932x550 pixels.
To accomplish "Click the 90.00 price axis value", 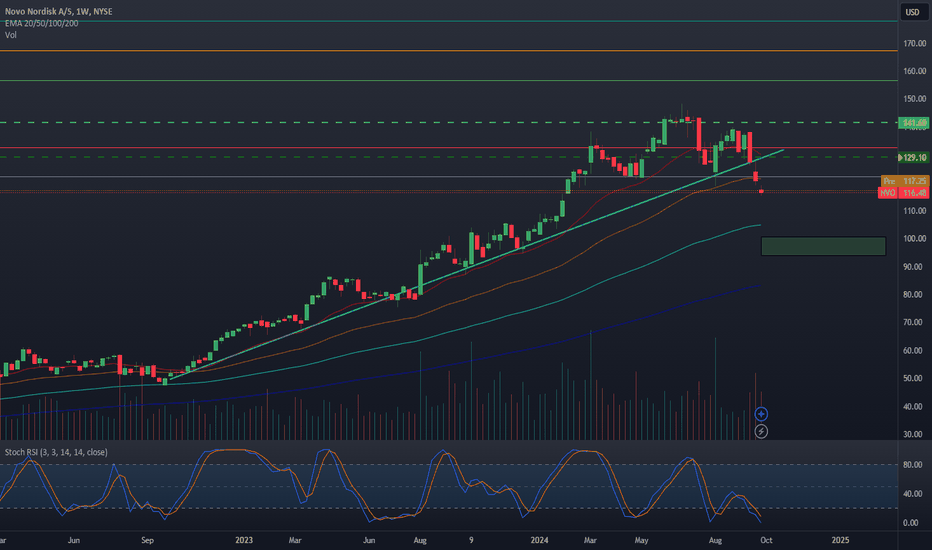I will coord(915,266).
